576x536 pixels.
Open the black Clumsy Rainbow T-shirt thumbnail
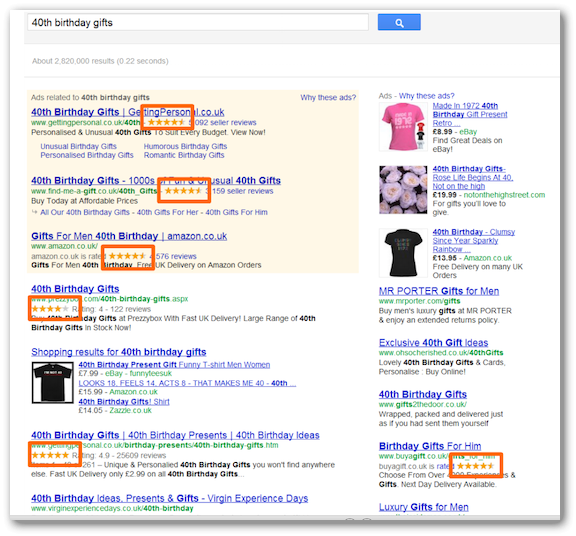403,253
